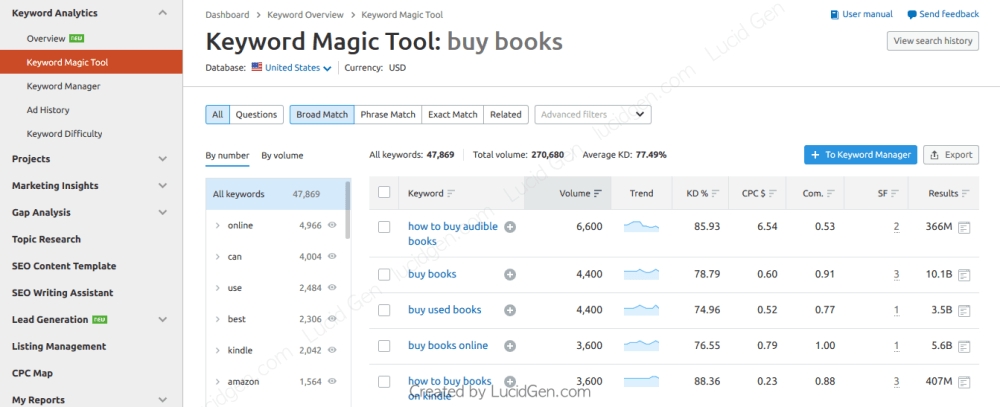Image resolution: width=1000 pixels, height=407 pixels.
Task: Click the 'To Keyword Manager' button
Action: click(x=860, y=155)
